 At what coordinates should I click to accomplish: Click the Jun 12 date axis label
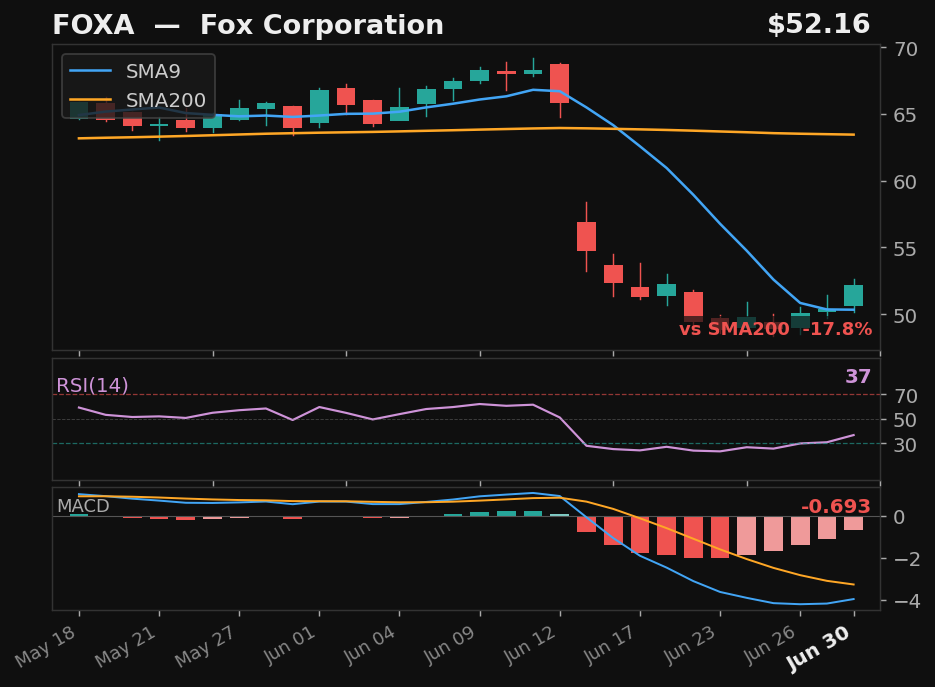click(x=530, y=645)
